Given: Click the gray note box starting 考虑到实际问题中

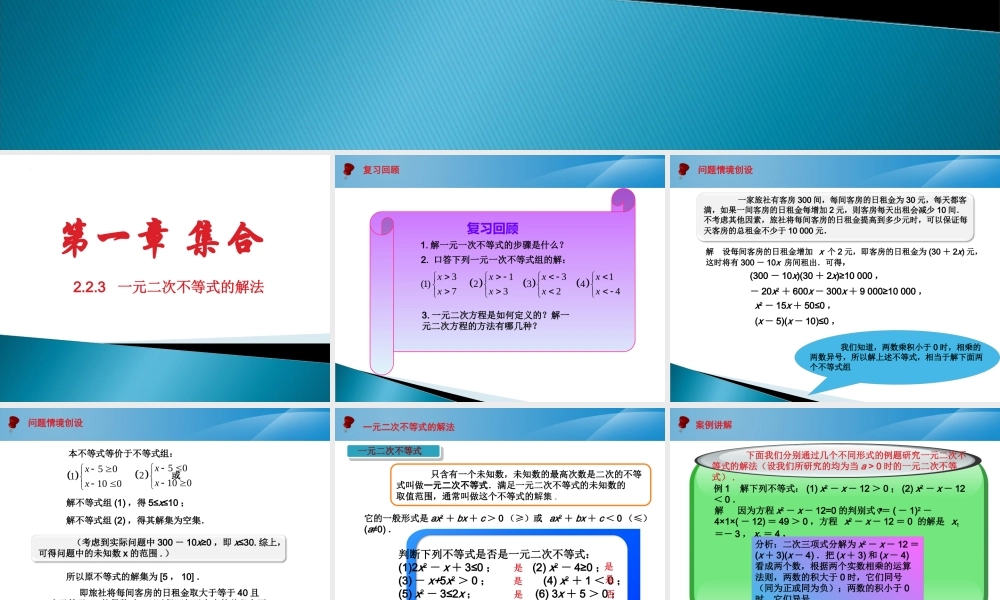Looking at the screenshot, I should click(x=158, y=548).
